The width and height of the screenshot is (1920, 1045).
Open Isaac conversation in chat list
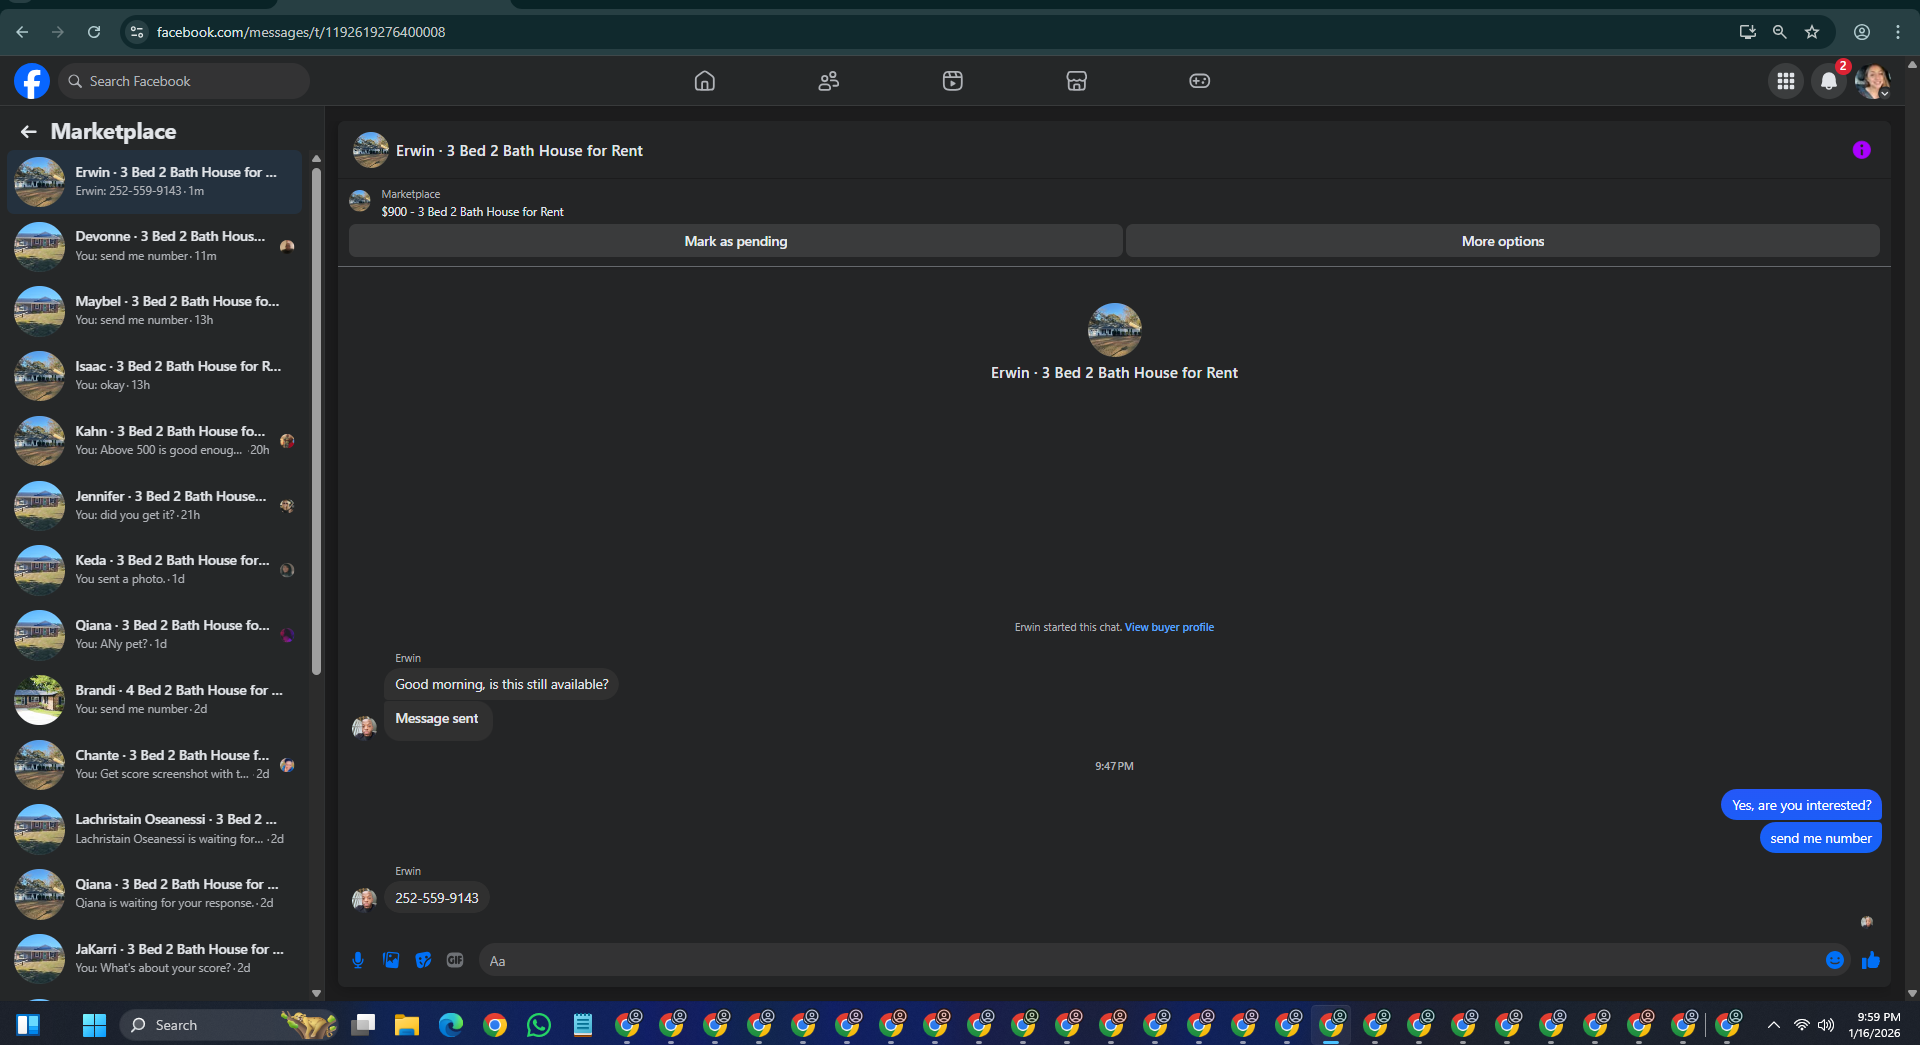(155, 375)
